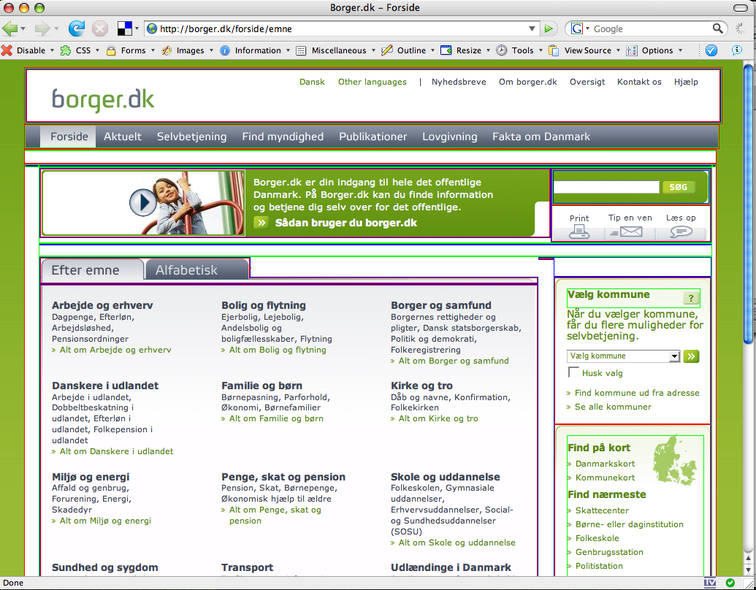This screenshot has width=756, height=590.
Task: Open the Vælg kommune select box
Action: coord(623,356)
